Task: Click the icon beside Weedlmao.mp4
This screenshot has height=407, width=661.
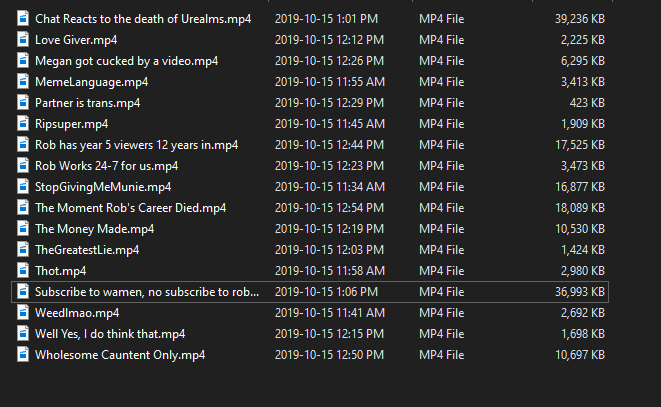Action: pos(23,313)
